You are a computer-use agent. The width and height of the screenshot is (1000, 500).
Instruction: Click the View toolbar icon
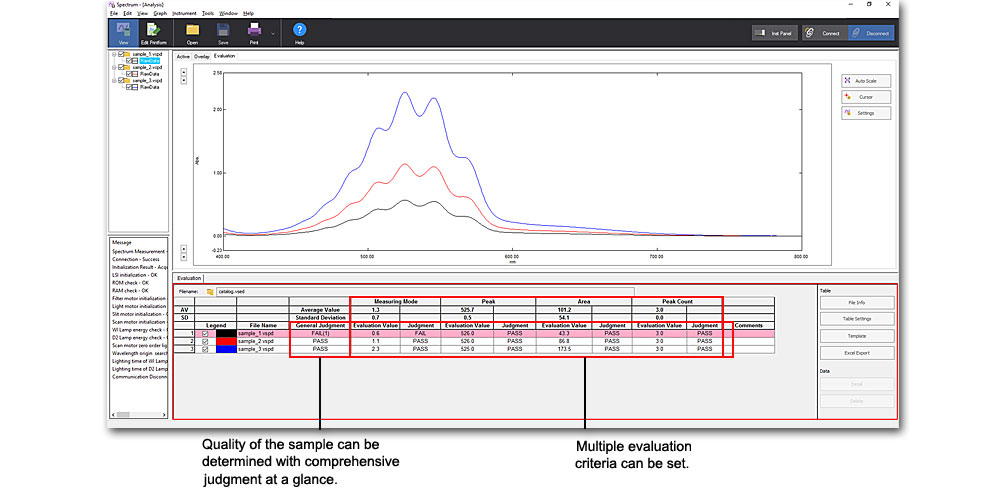[x=123, y=32]
